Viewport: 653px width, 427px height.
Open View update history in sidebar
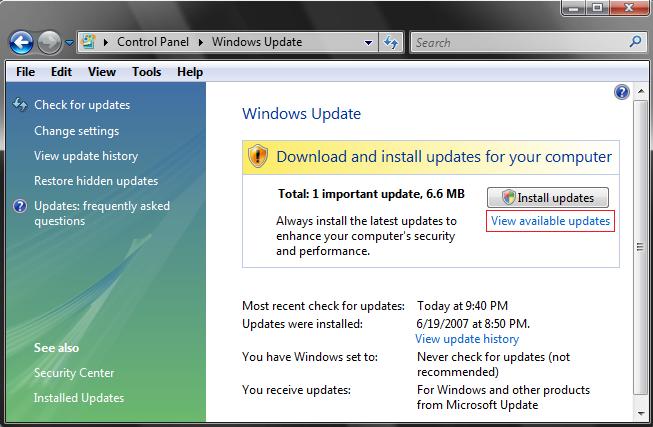point(86,156)
